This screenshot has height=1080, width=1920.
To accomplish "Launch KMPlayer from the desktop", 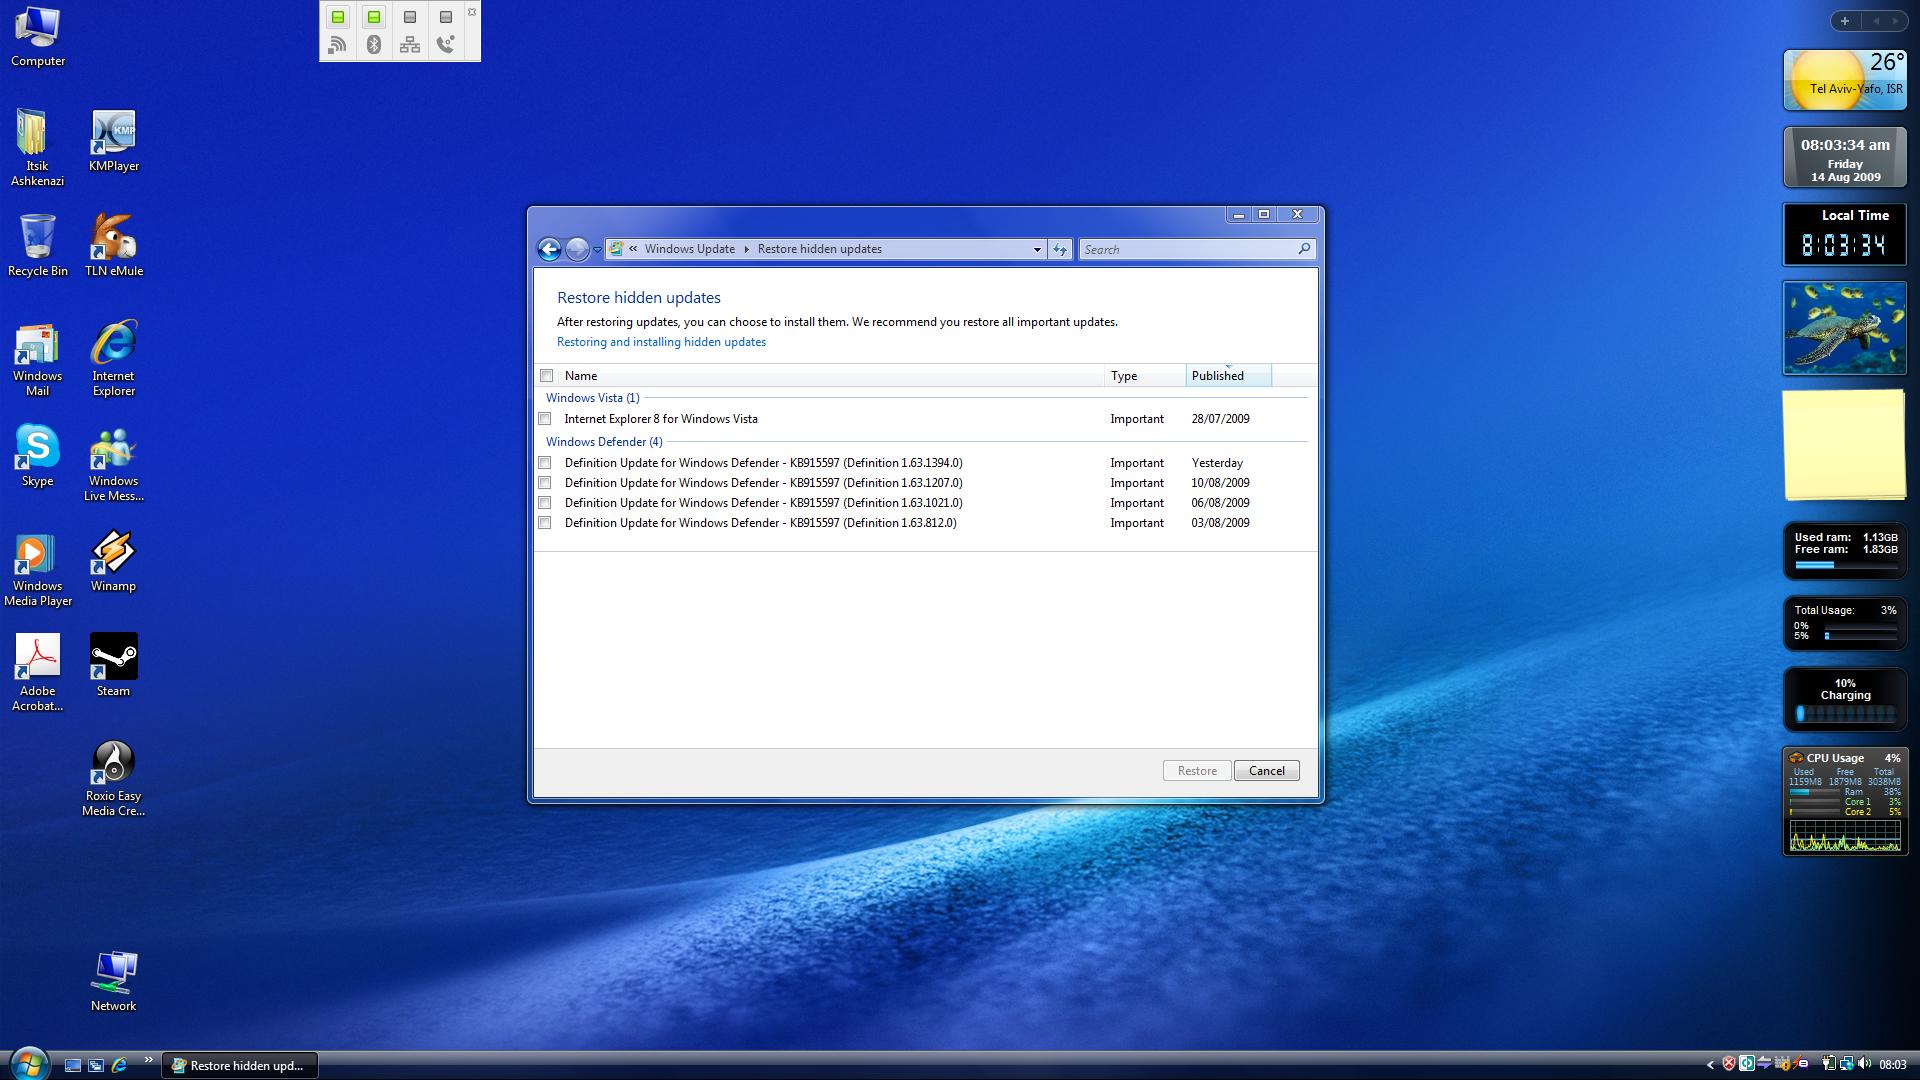I will pos(114,141).
